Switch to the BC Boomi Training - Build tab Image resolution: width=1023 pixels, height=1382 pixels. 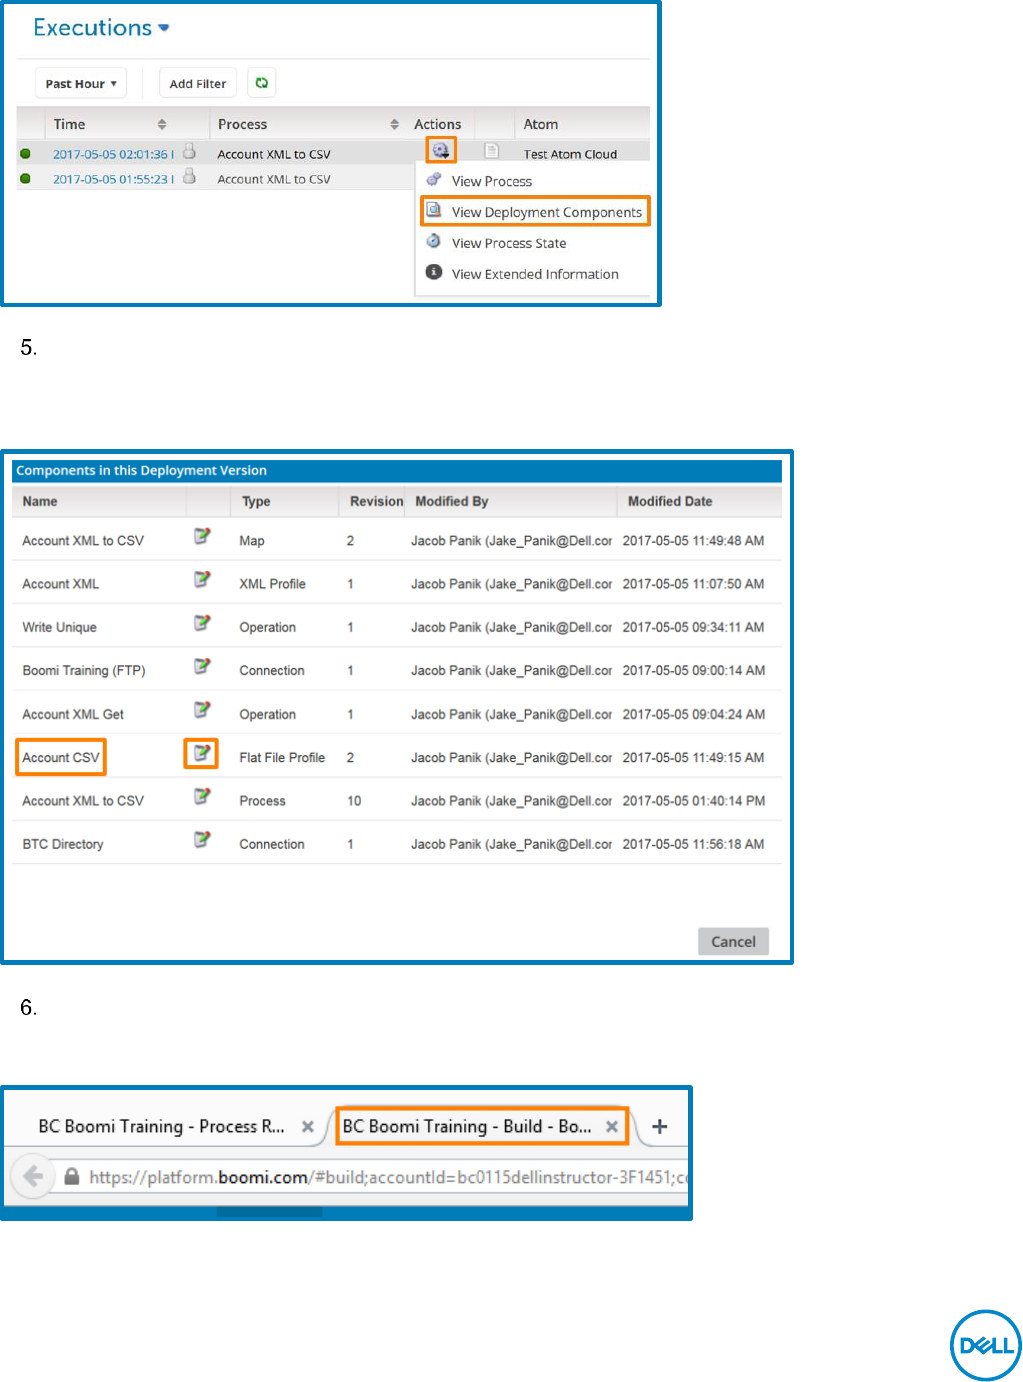(467, 1126)
